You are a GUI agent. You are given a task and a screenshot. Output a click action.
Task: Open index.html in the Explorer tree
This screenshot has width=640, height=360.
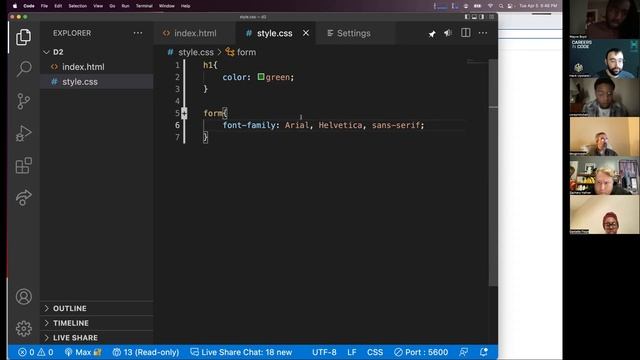click(96, 67)
